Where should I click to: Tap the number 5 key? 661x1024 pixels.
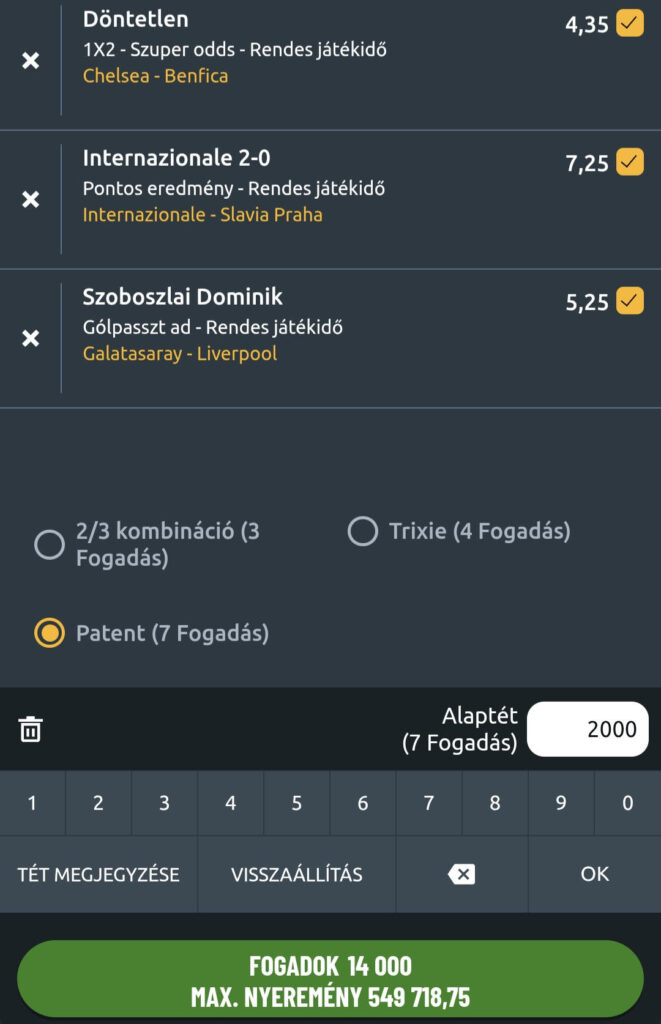(x=297, y=803)
